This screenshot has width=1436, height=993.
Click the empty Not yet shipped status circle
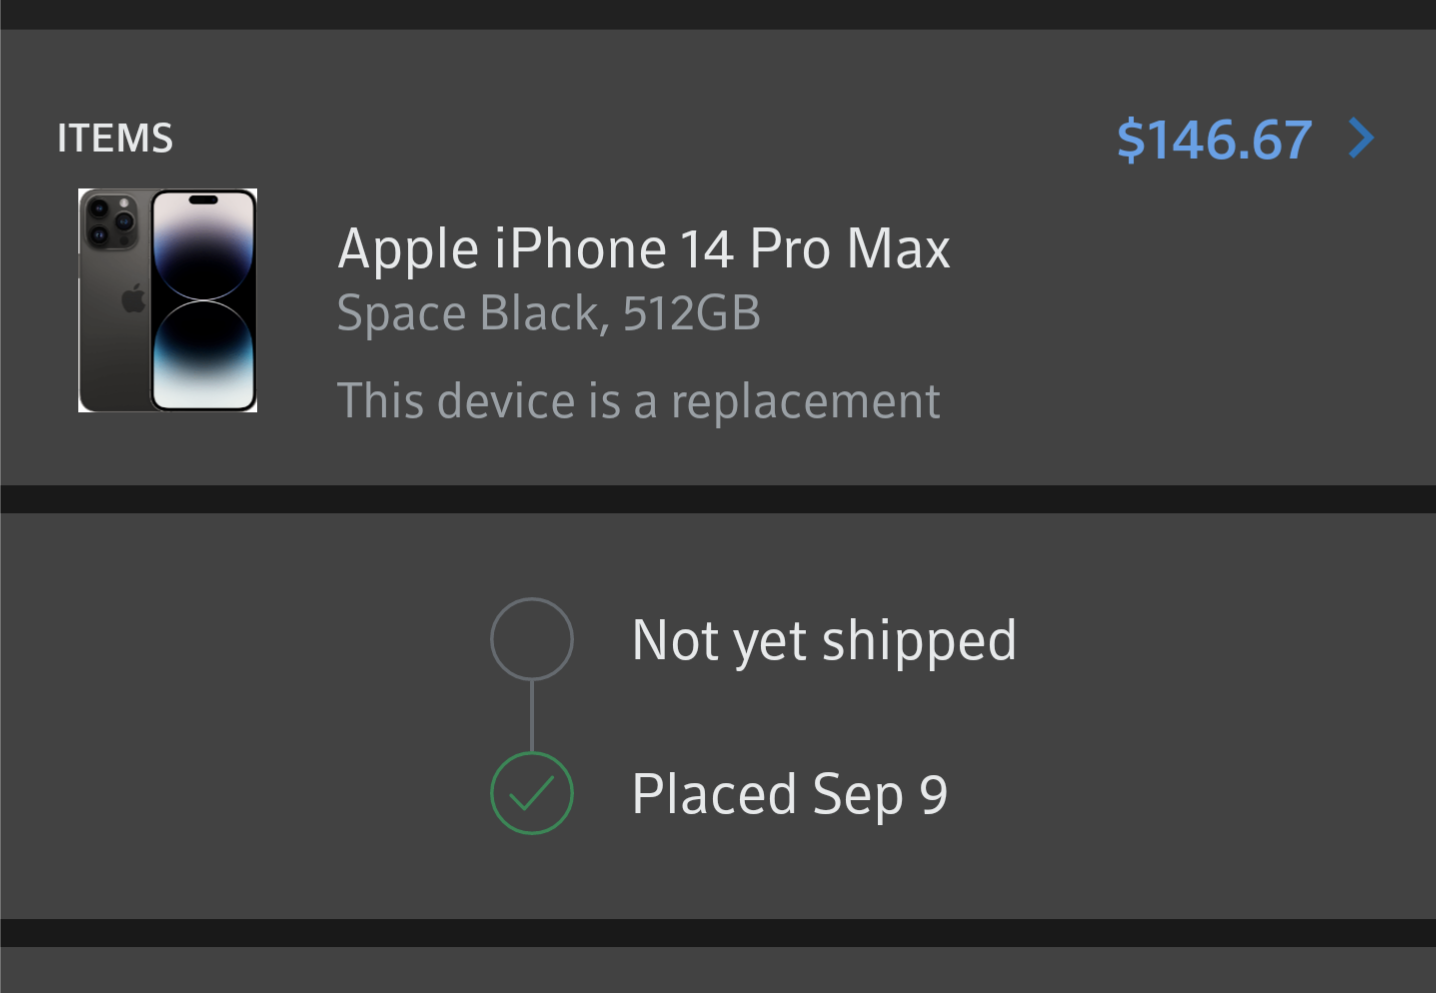(531, 639)
